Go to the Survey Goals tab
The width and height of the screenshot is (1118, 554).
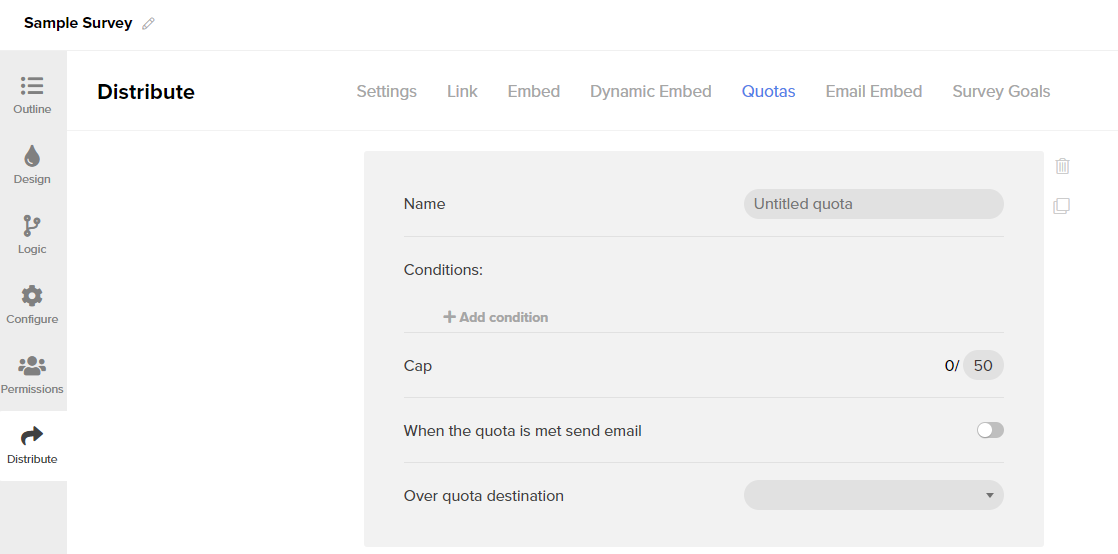(x=1001, y=91)
